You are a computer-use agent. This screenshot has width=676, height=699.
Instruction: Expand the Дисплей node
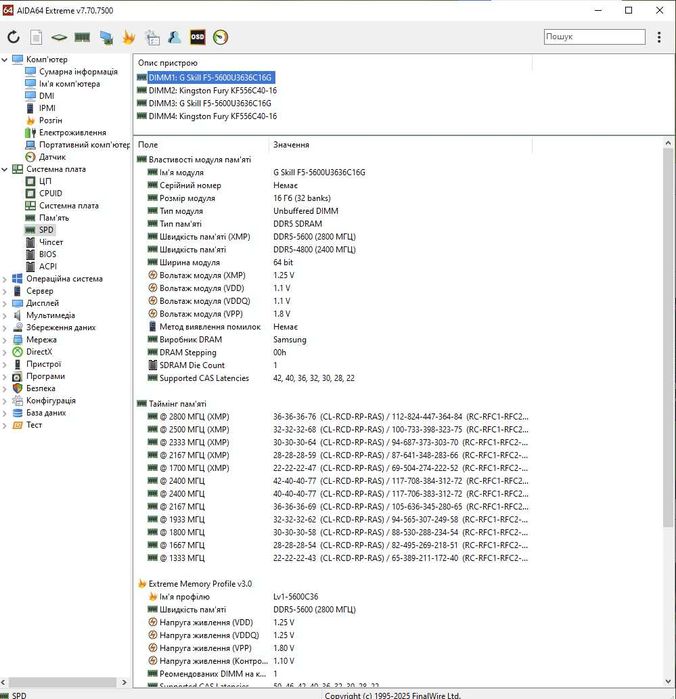[4, 303]
